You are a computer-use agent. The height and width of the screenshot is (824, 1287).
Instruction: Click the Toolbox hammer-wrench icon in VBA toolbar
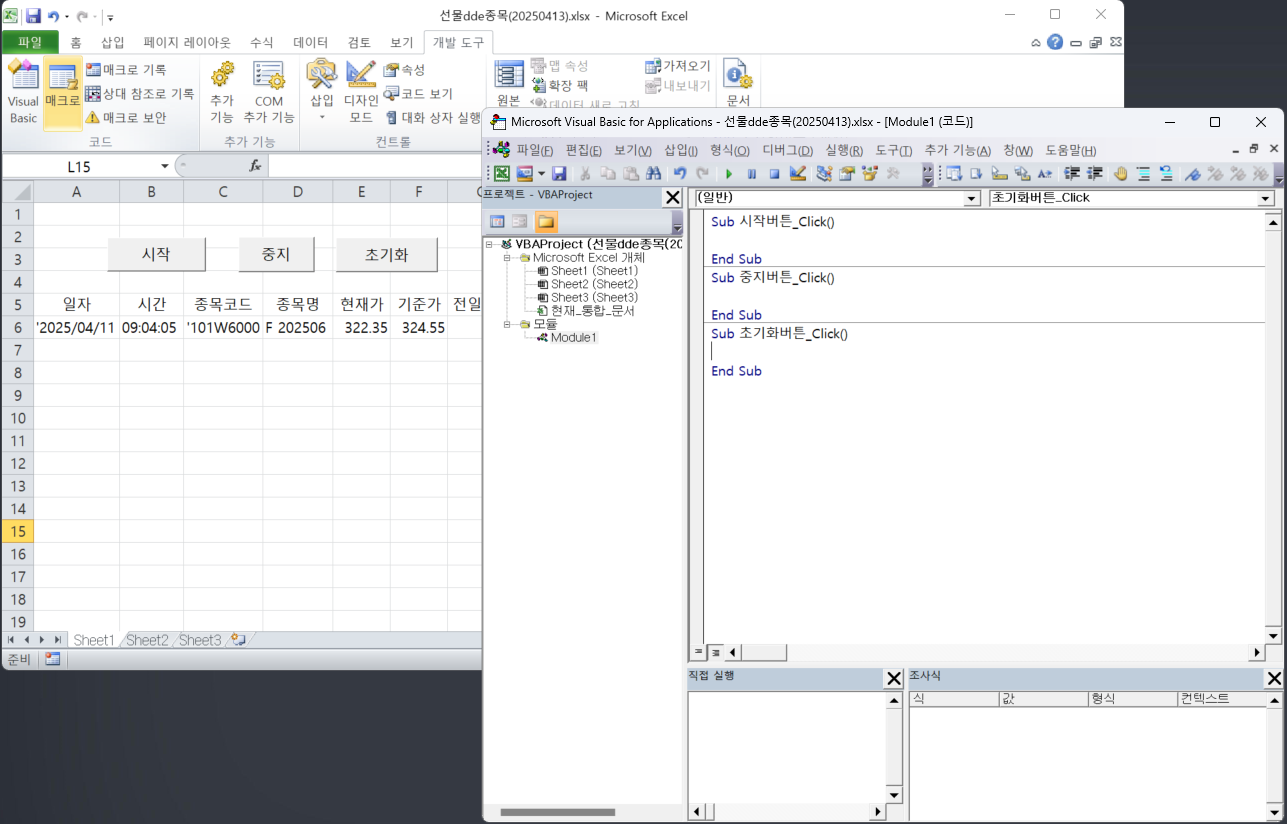(894, 173)
